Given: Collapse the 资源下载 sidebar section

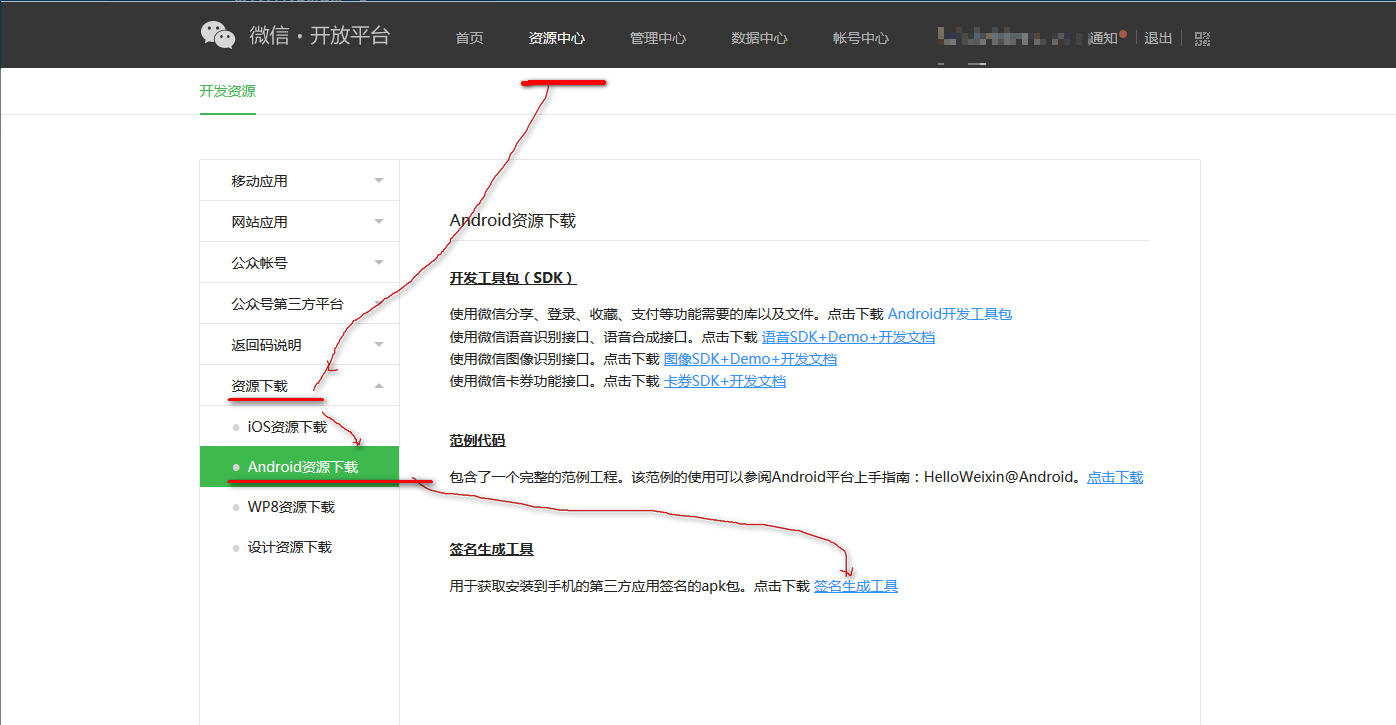Looking at the screenshot, I should [299, 386].
